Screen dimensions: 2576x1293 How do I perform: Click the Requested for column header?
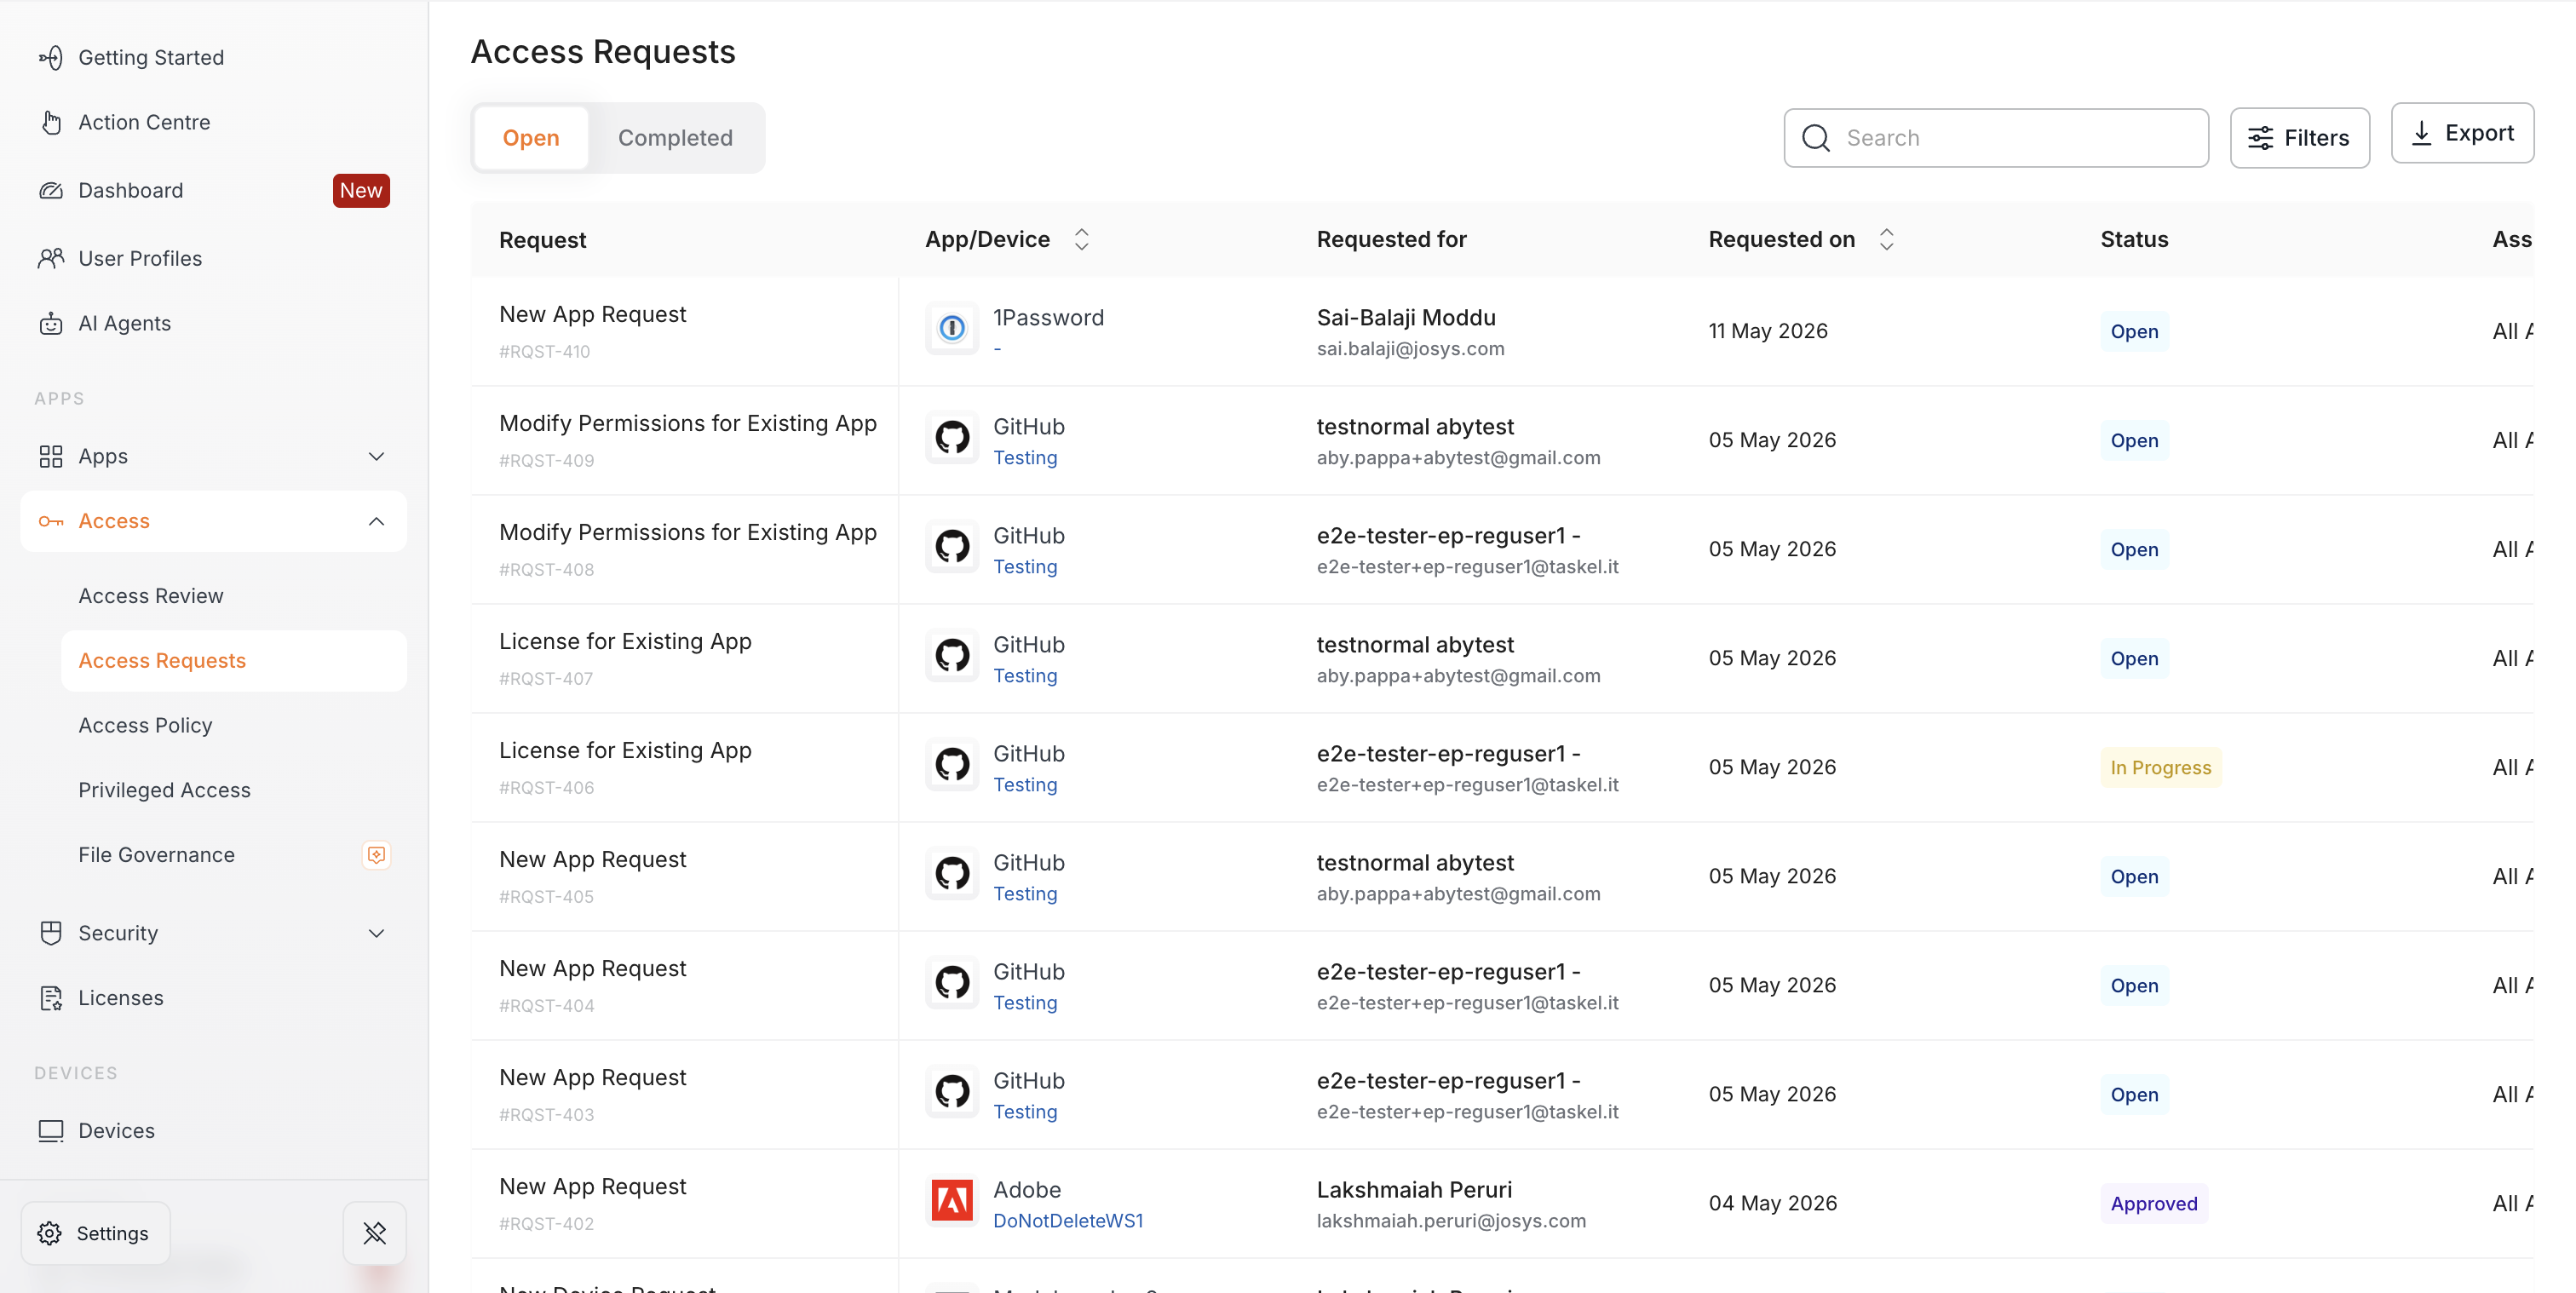(1391, 239)
